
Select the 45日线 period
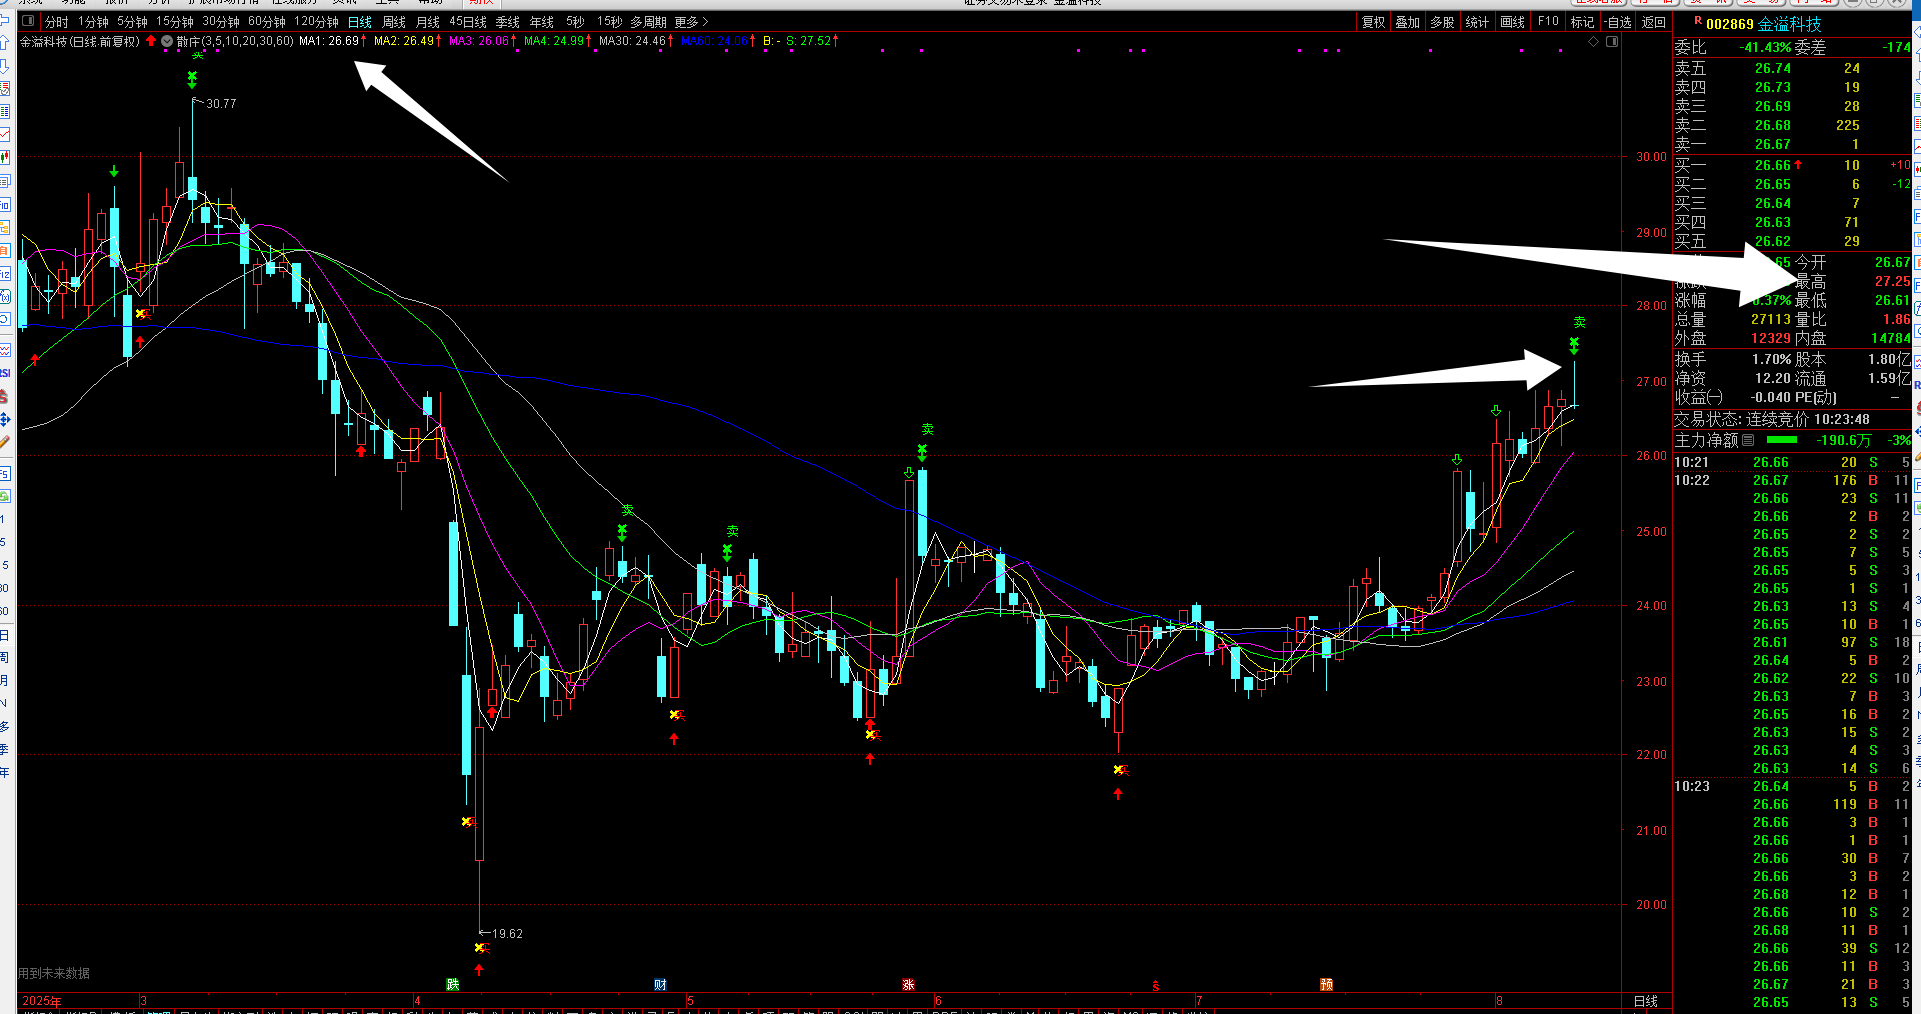click(x=468, y=22)
